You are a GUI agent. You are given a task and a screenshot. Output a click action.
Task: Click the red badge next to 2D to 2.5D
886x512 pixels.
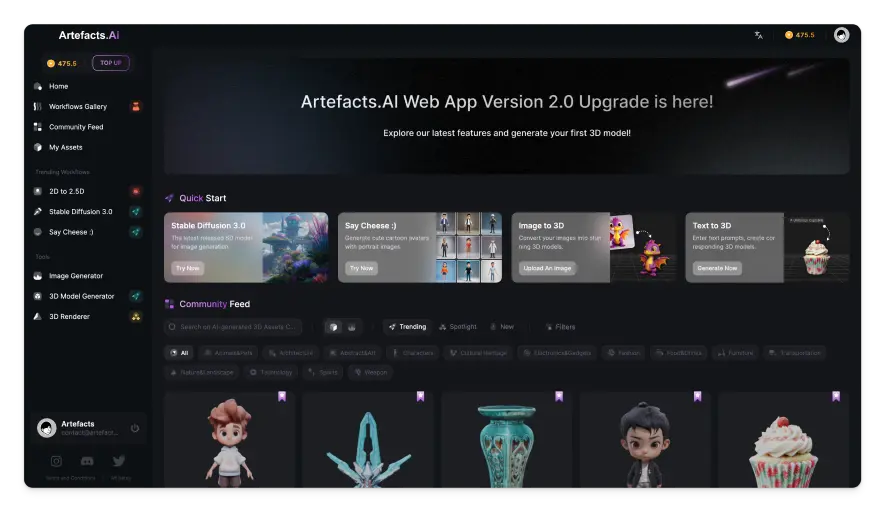point(136,192)
